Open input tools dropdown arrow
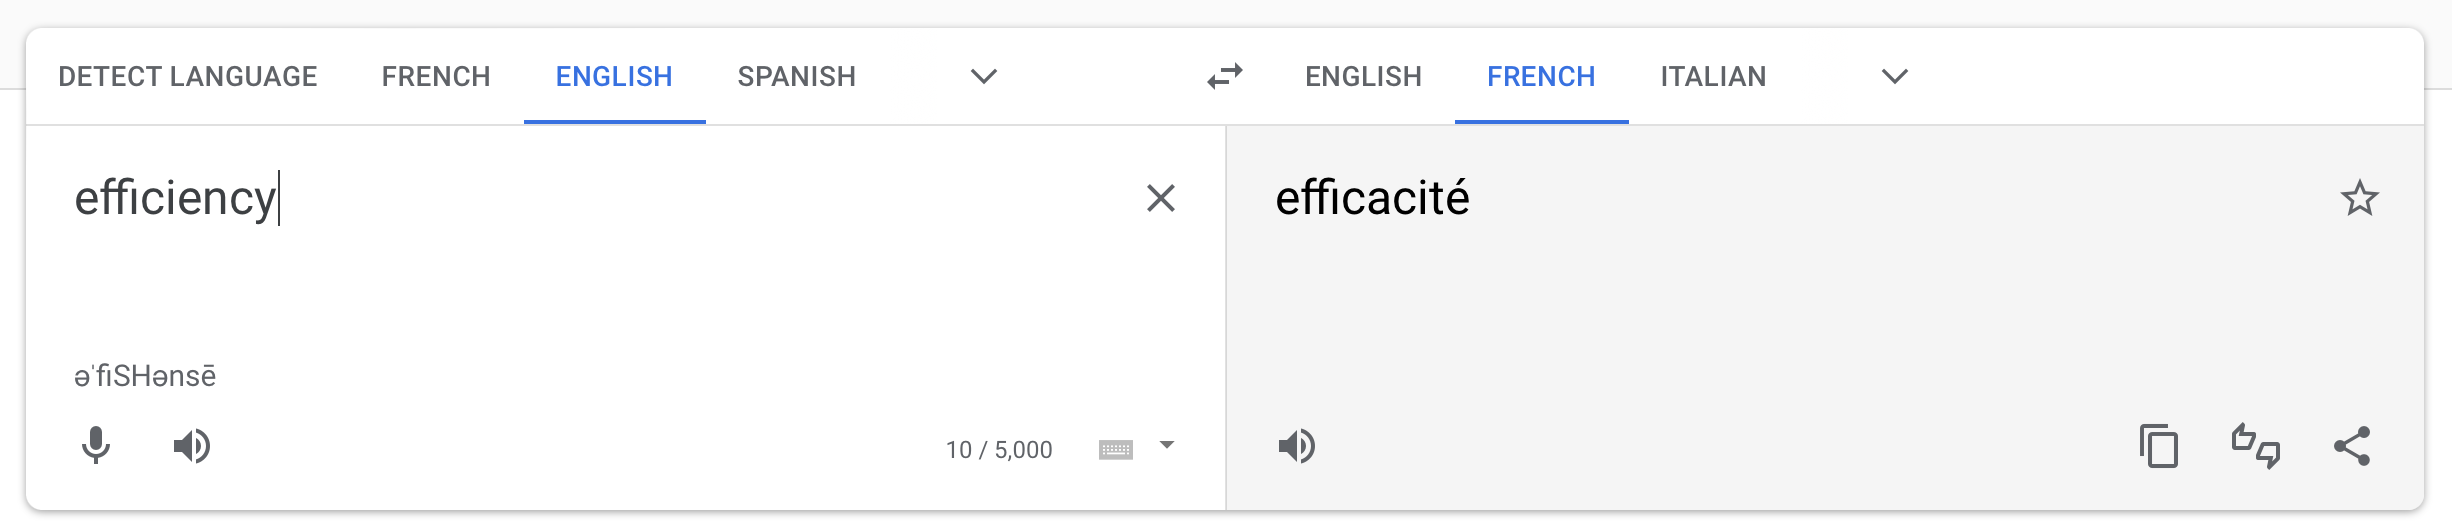 (1167, 445)
